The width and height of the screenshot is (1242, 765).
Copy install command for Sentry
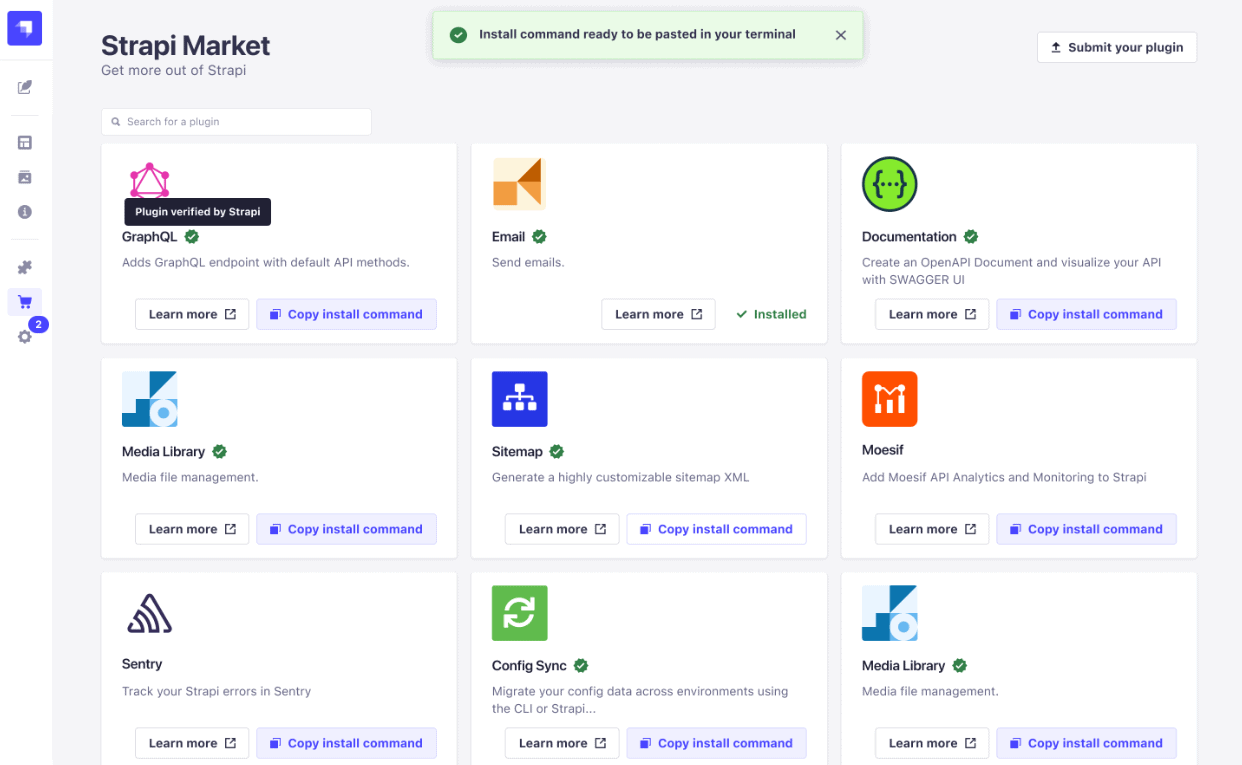pyautogui.click(x=346, y=743)
